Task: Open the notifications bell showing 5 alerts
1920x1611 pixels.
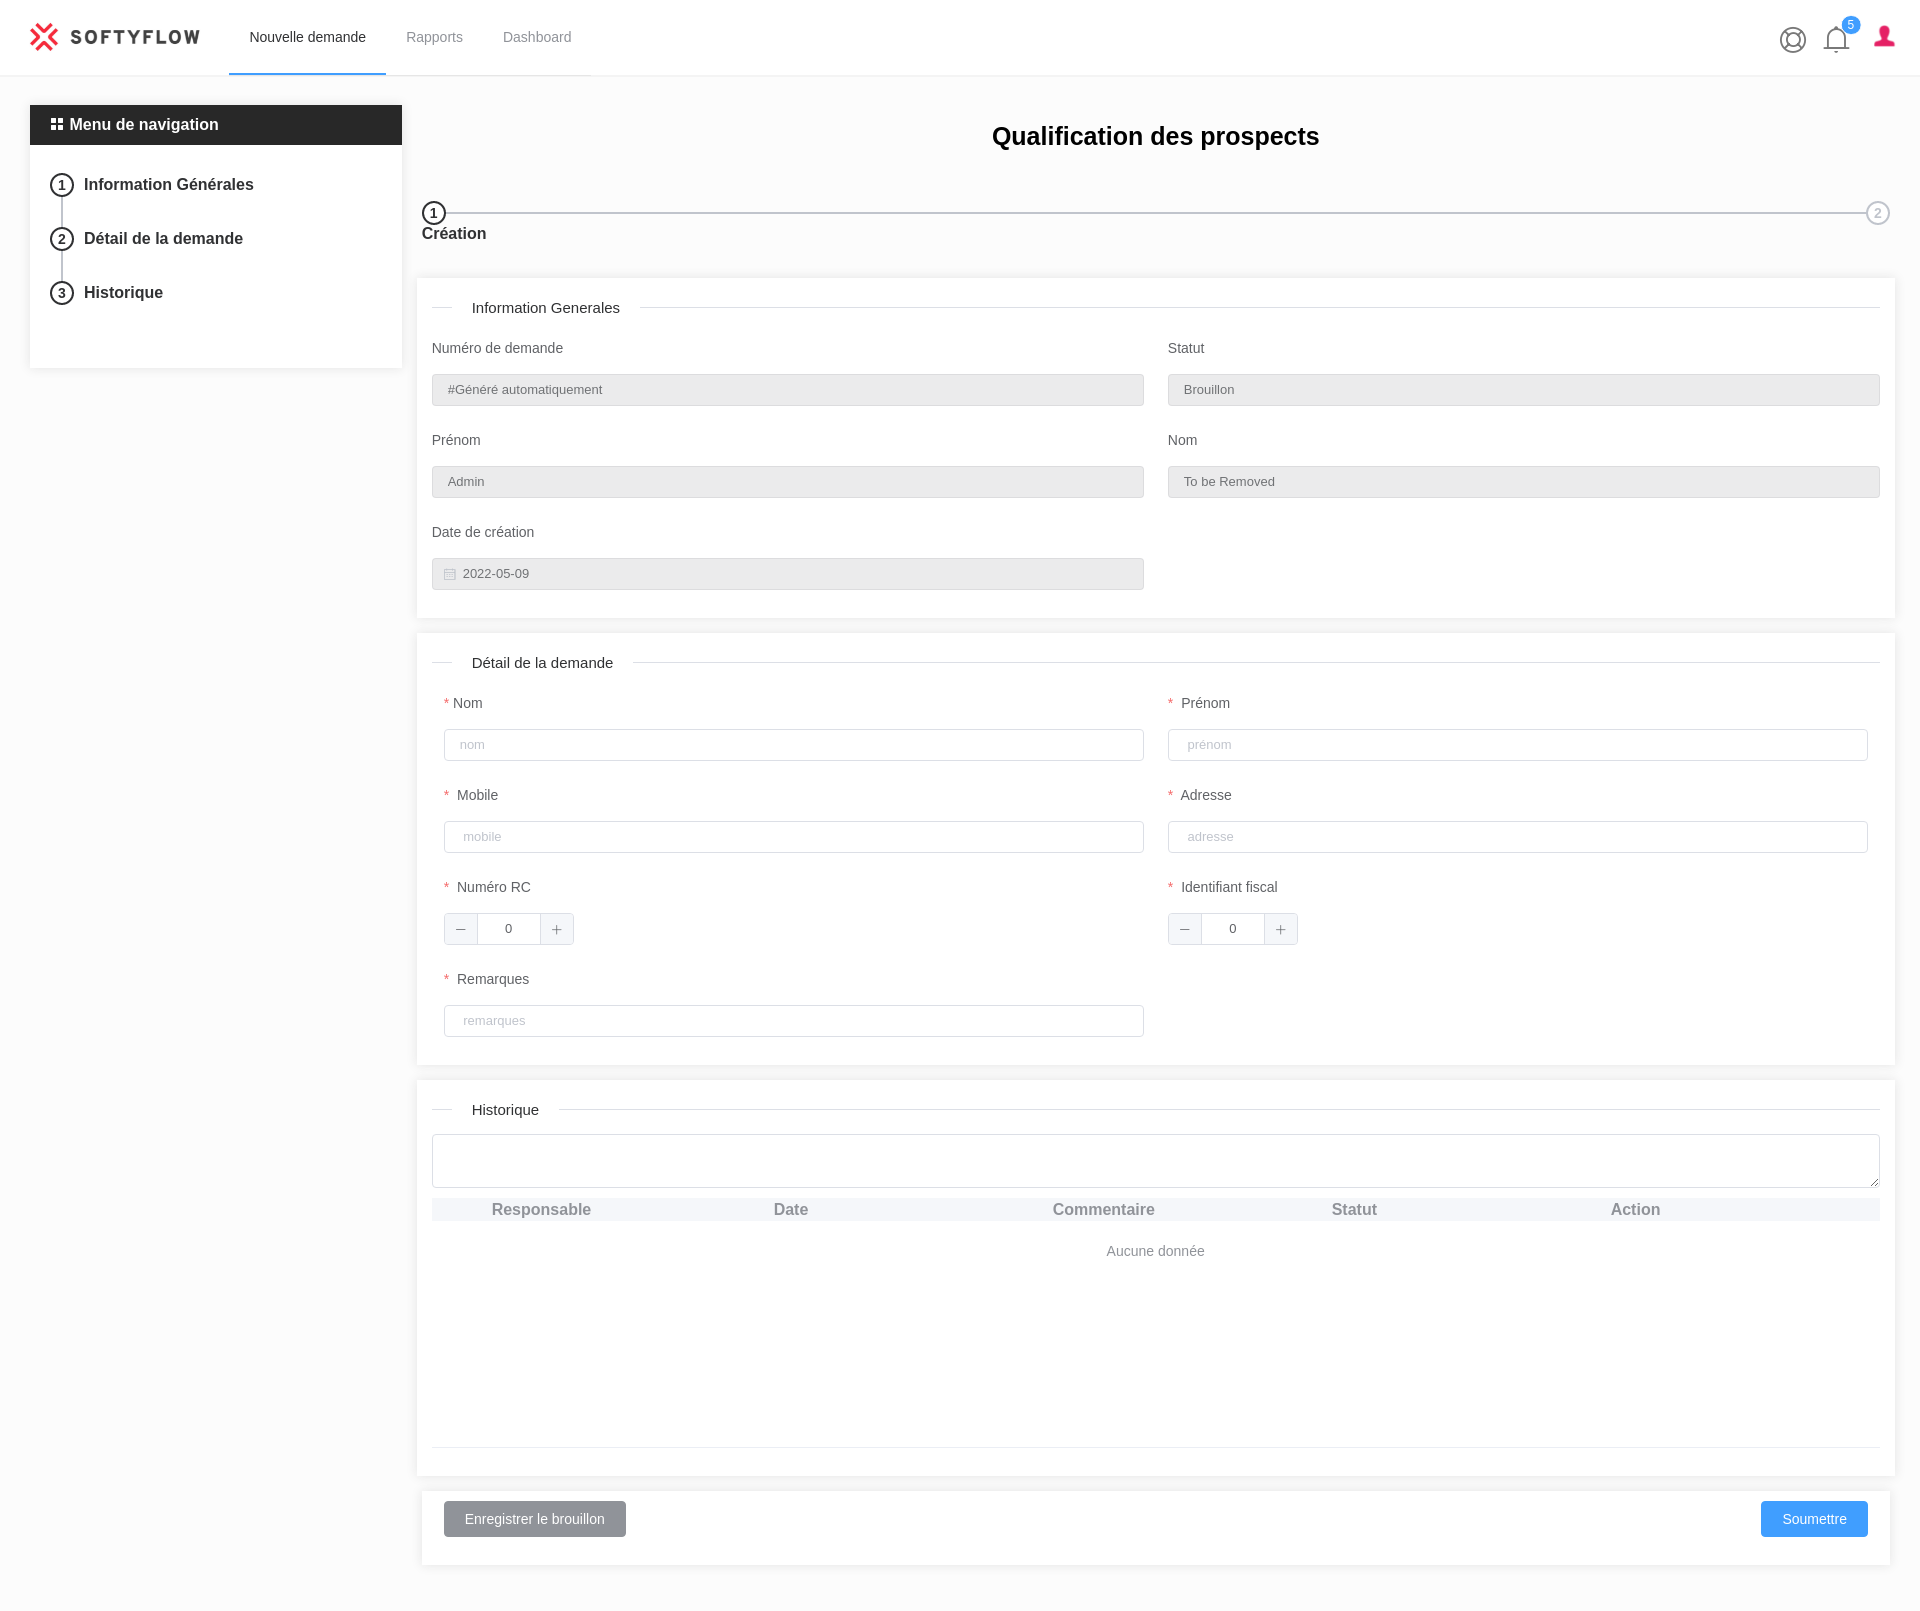Action: click(x=1835, y=40)
